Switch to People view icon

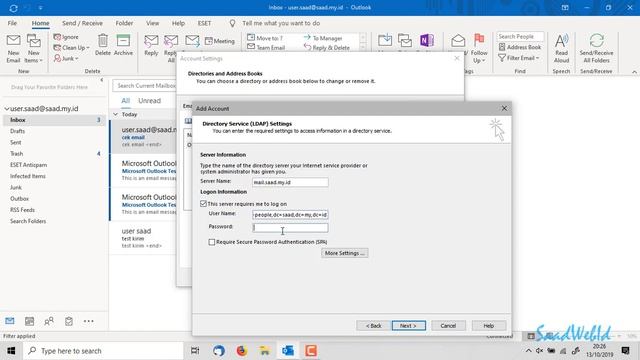point(49,321)
